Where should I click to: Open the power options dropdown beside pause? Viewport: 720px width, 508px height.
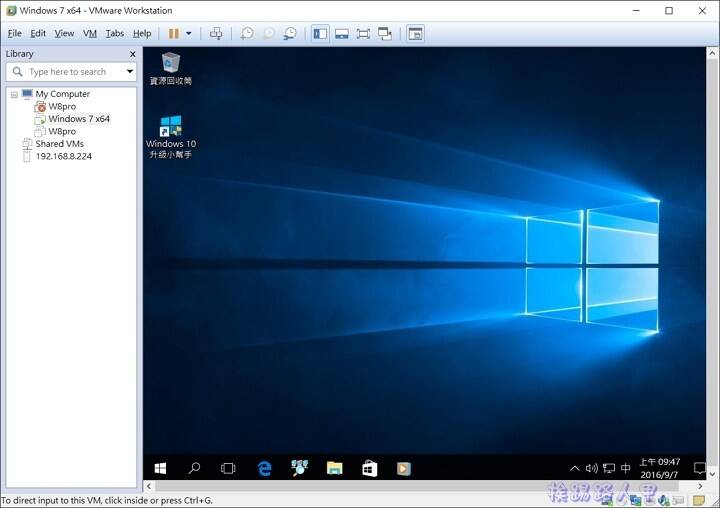click(189, 34)
